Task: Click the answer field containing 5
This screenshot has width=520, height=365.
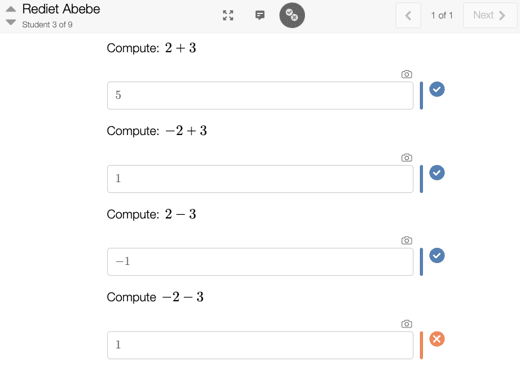Action: coord(260,95)
